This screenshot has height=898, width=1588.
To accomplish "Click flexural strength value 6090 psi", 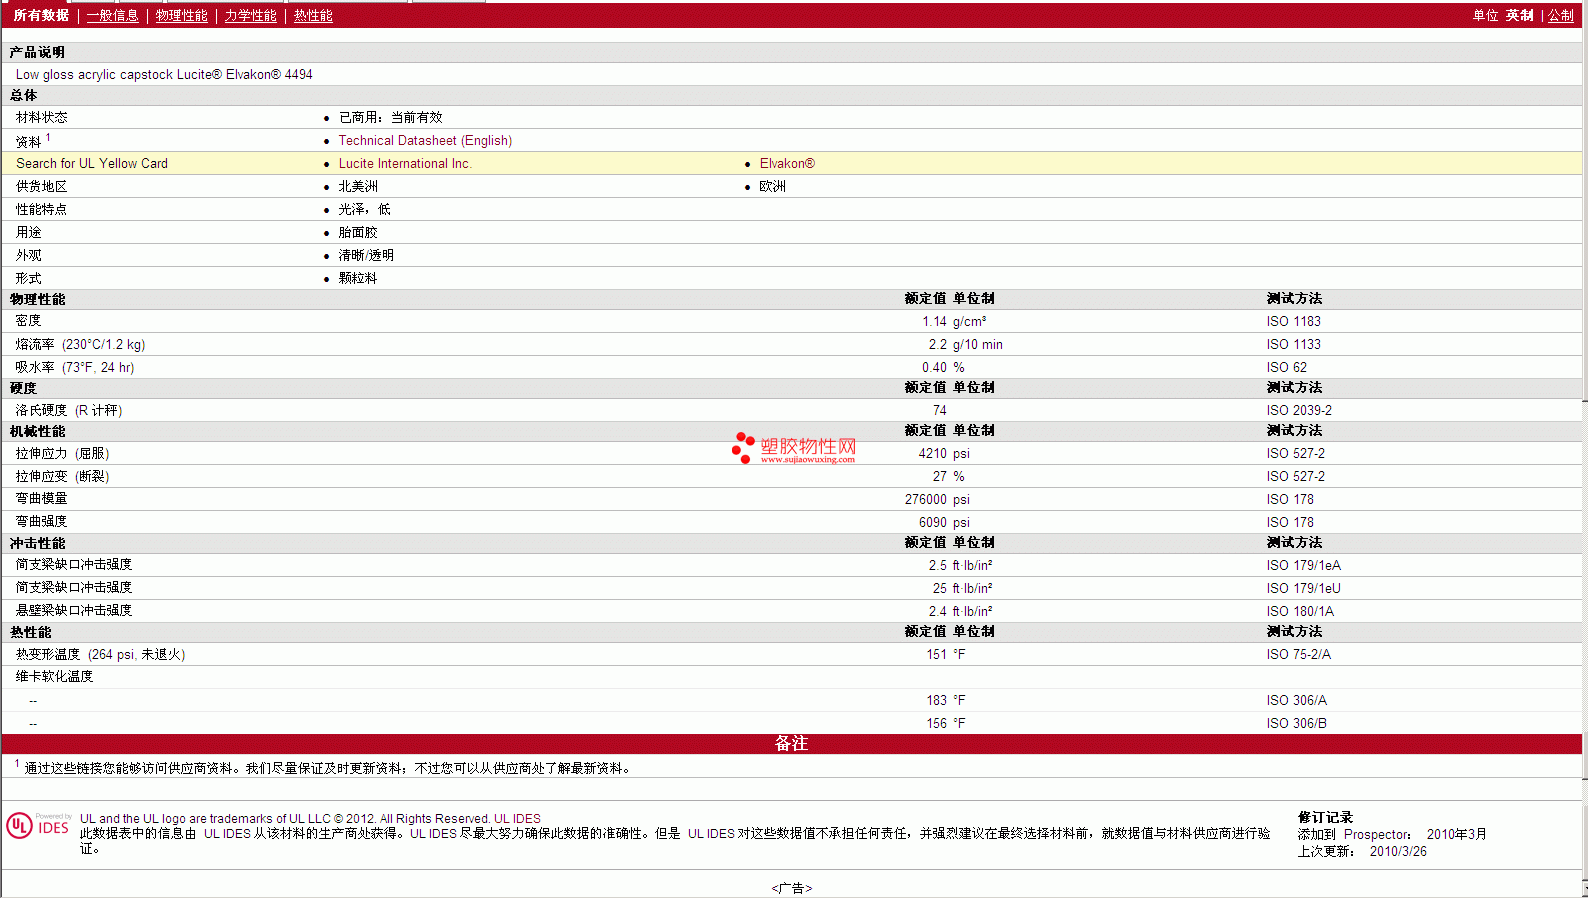I will (x=944, y=523).
